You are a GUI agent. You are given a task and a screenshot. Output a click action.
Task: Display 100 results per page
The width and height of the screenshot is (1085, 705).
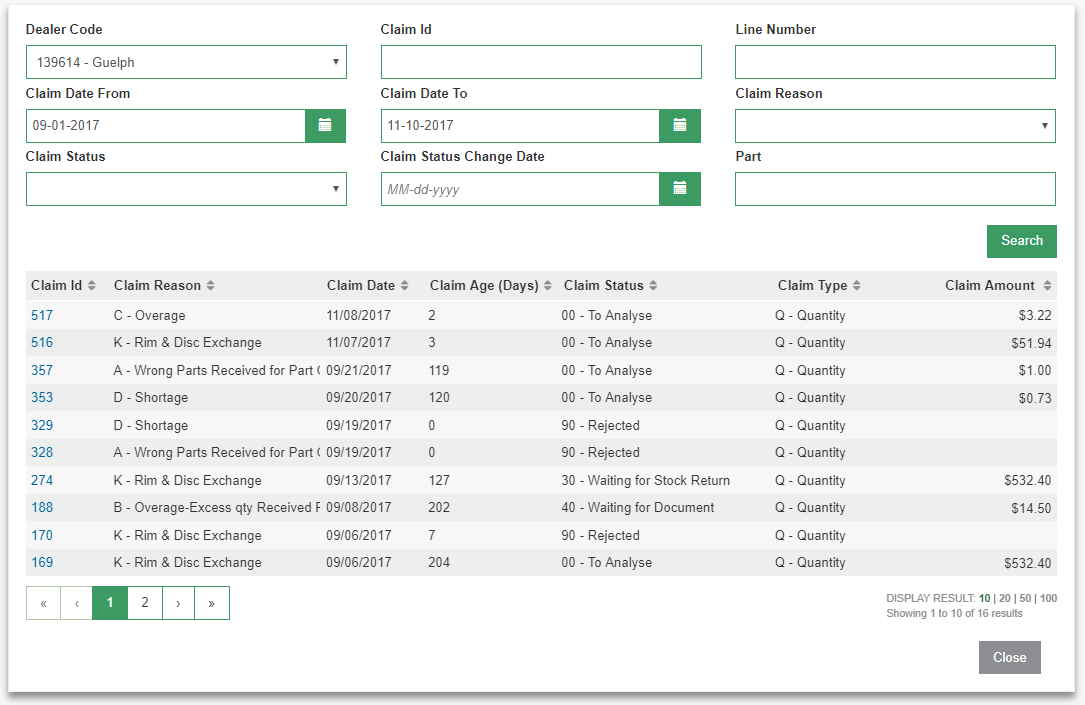[x=1048, y=598]
